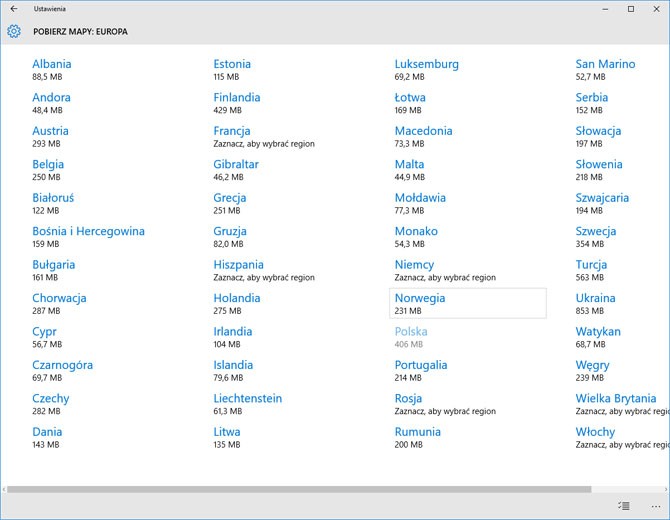The width and height of the screenshot is (670, 520).
Task: Choose the Litwa map
Action: pyautogui.click(x=226, y=437)
